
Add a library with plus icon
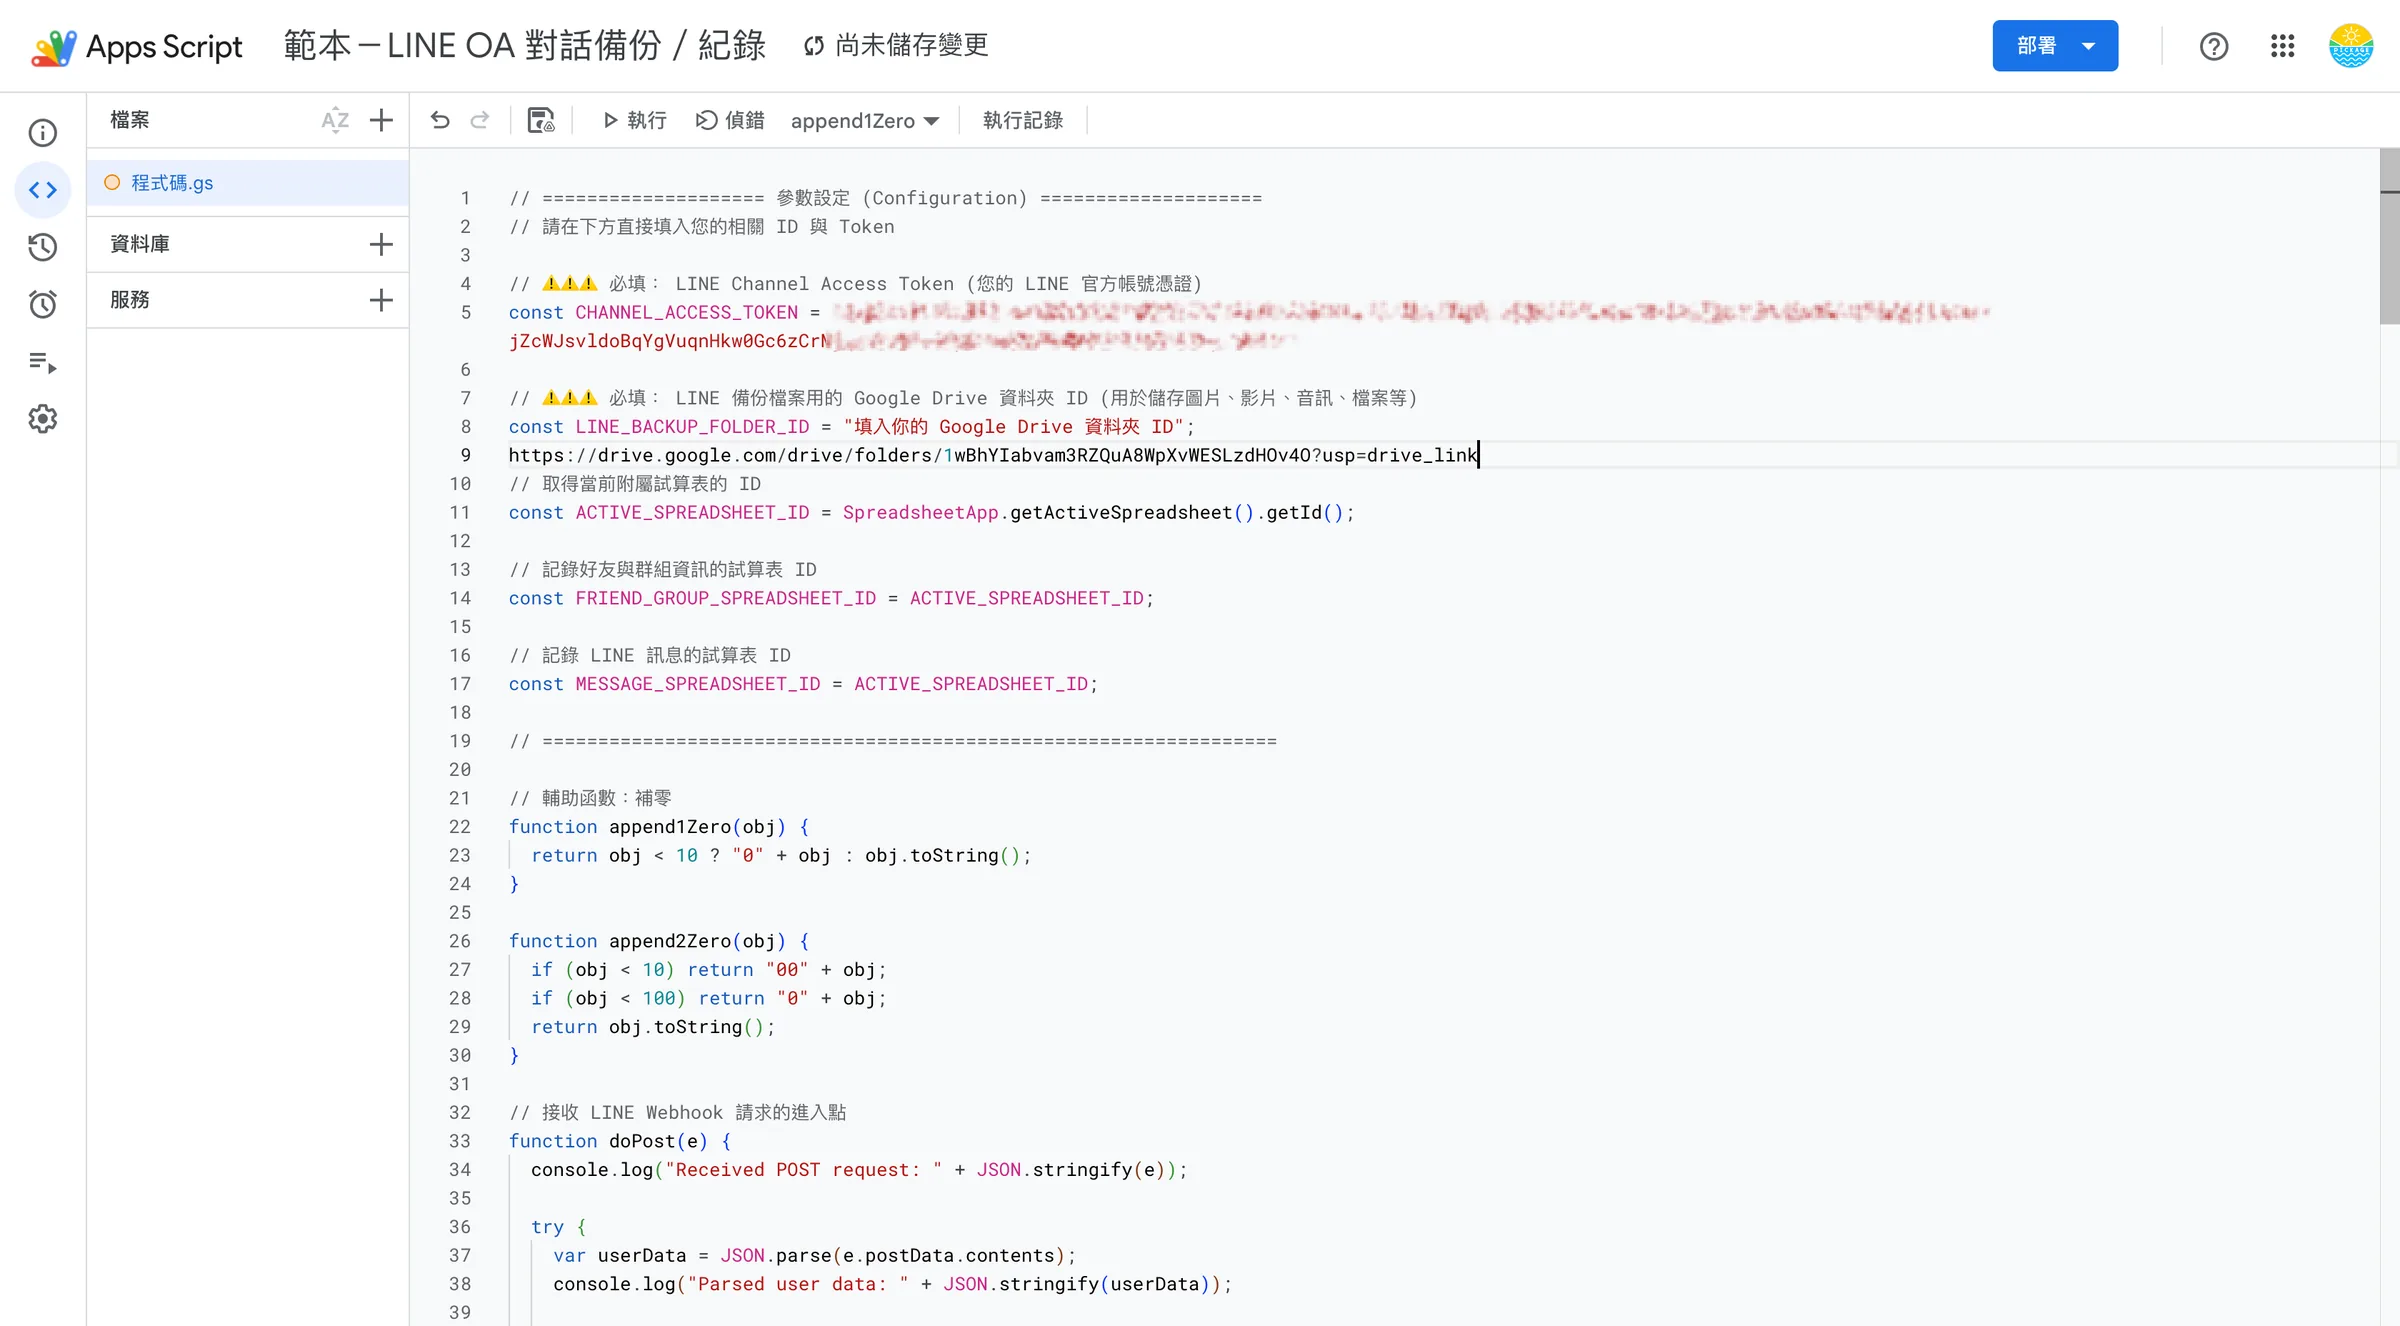[x=381, y=245]
